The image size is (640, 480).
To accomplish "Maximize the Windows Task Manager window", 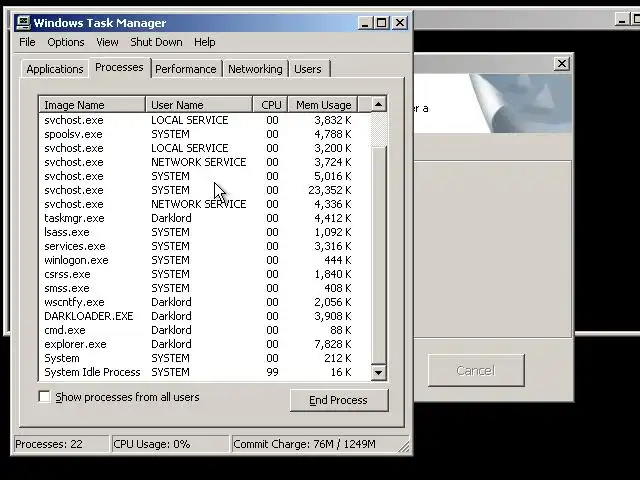I will pyautogui.click(x=382, y=23).
